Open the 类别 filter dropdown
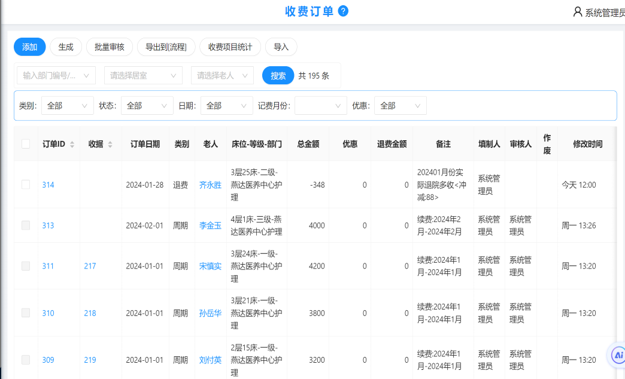 tap(67, 106)
